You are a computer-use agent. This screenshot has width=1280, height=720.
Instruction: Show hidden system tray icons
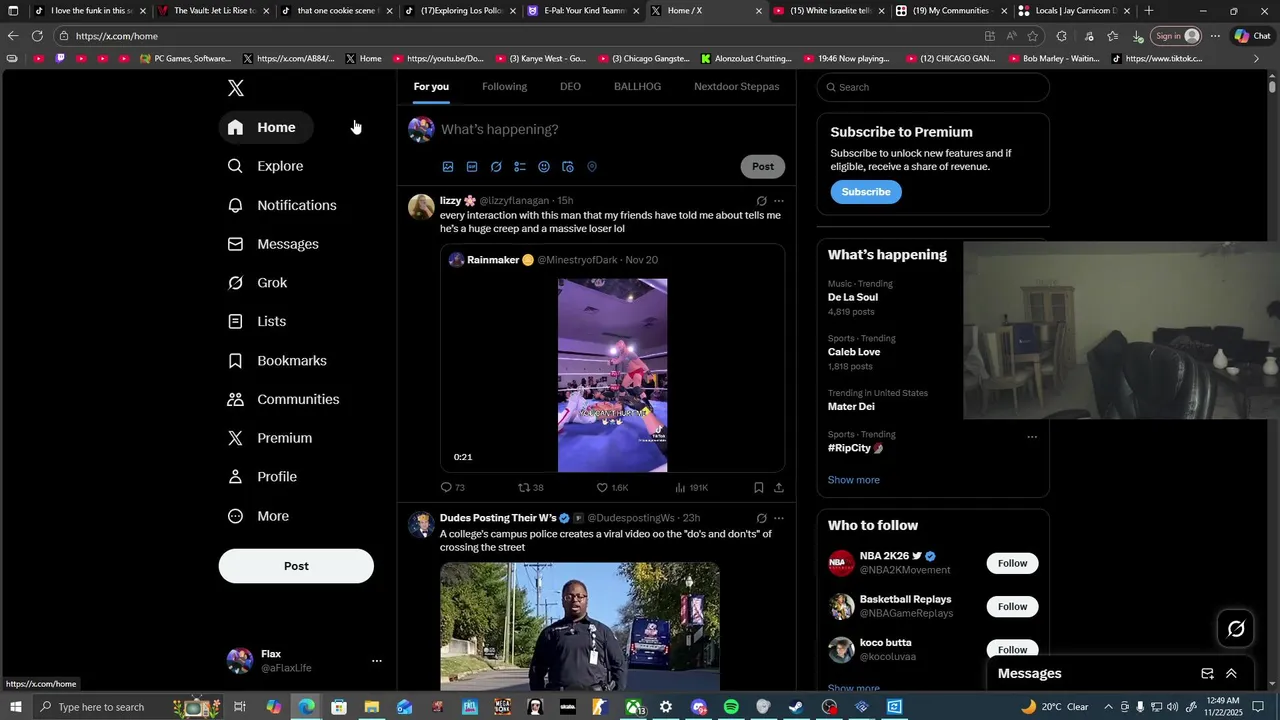click(x=1108, y=707)
